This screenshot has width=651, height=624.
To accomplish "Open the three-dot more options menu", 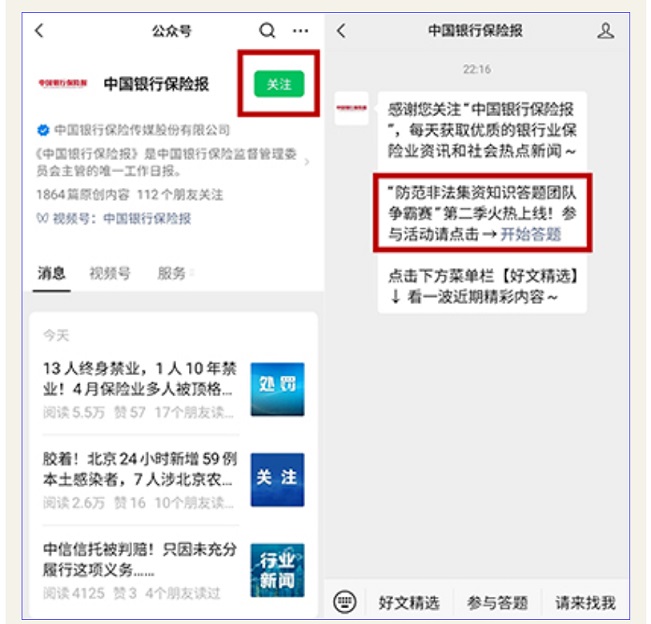I will point(301,31).
